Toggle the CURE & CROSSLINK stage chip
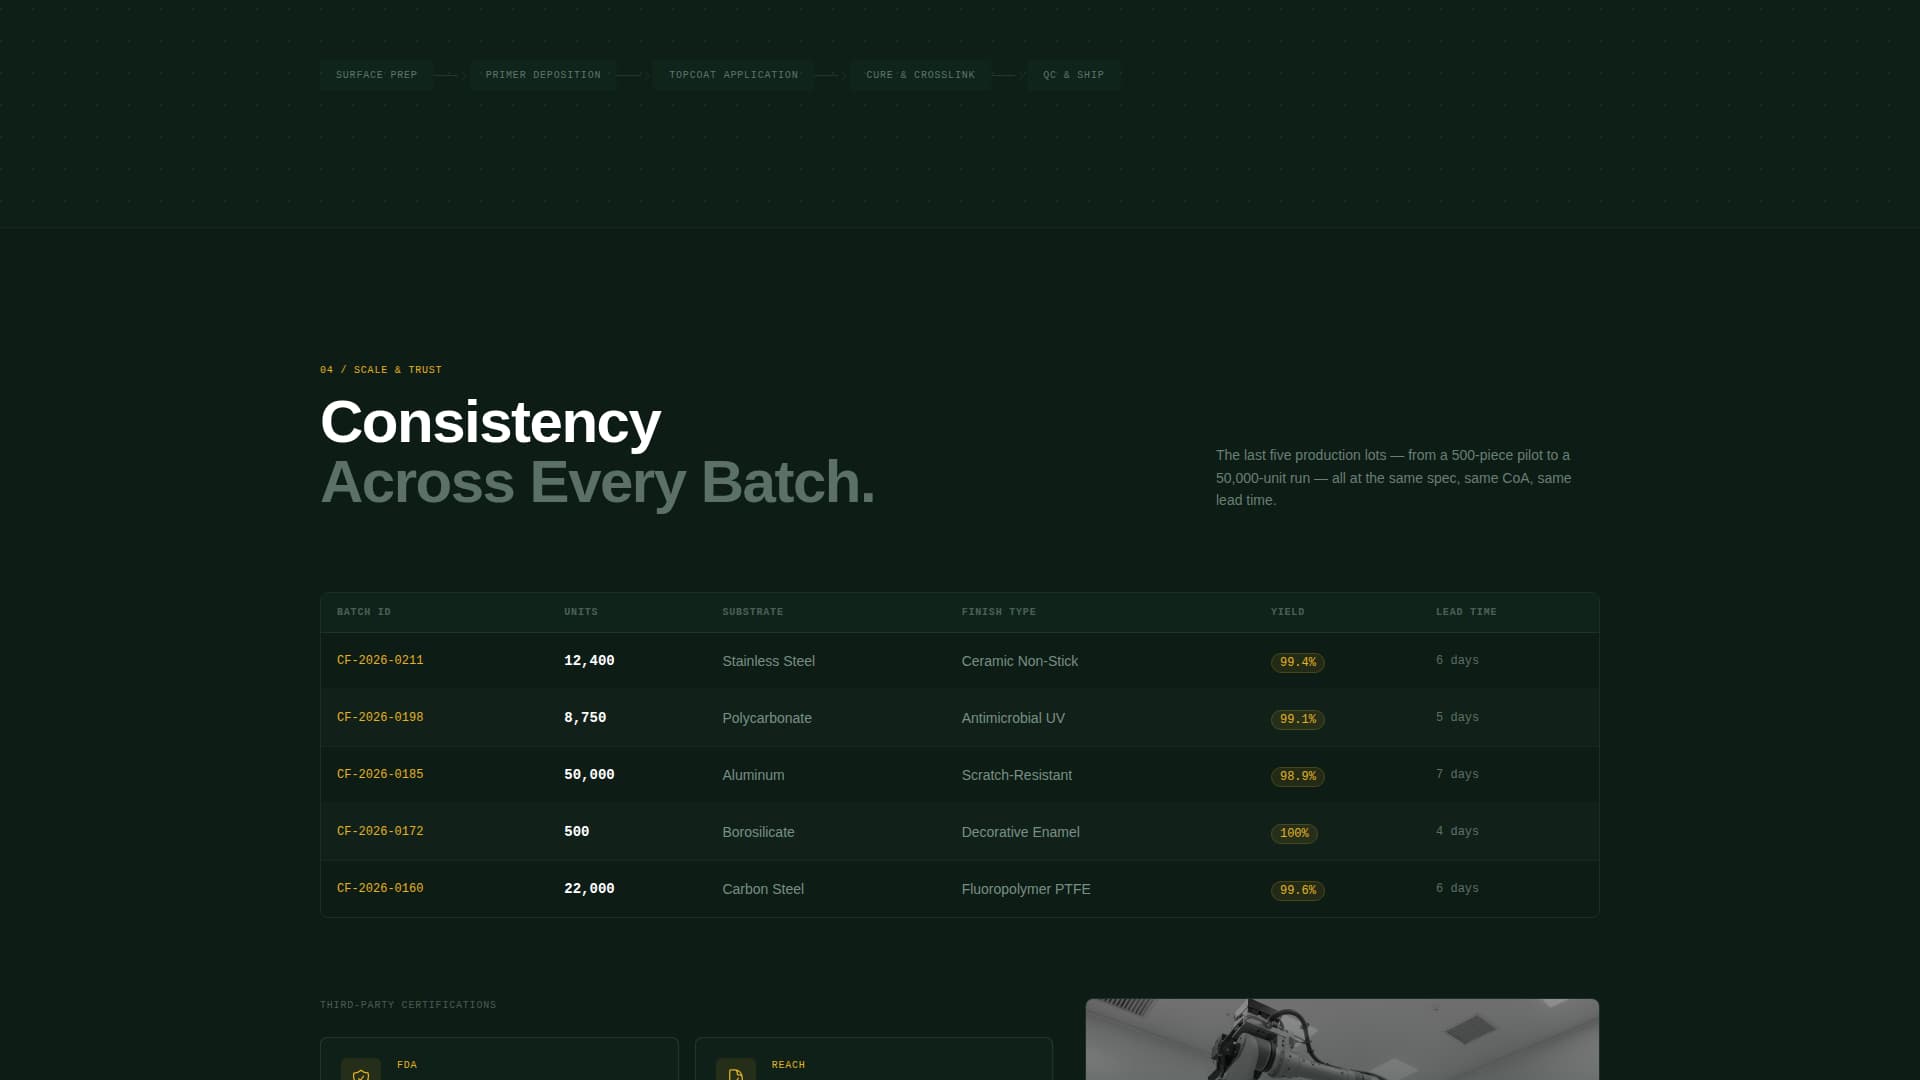The image size is (1920, 1080). (920, 74)
